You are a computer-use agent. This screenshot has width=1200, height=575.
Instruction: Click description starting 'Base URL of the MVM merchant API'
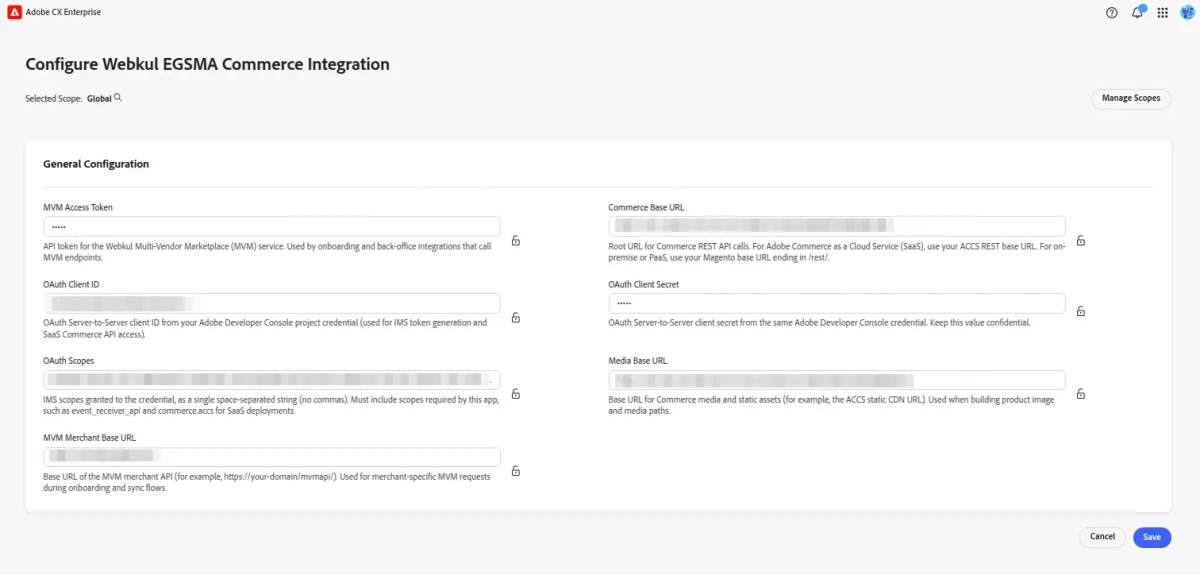(x=267, y=482)
